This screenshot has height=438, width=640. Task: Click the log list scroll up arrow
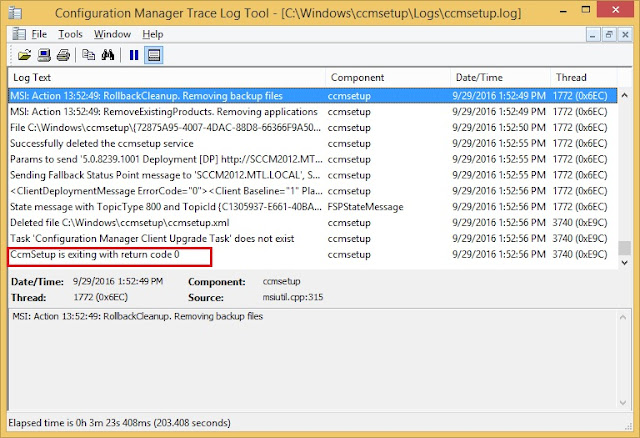point(624,96)
